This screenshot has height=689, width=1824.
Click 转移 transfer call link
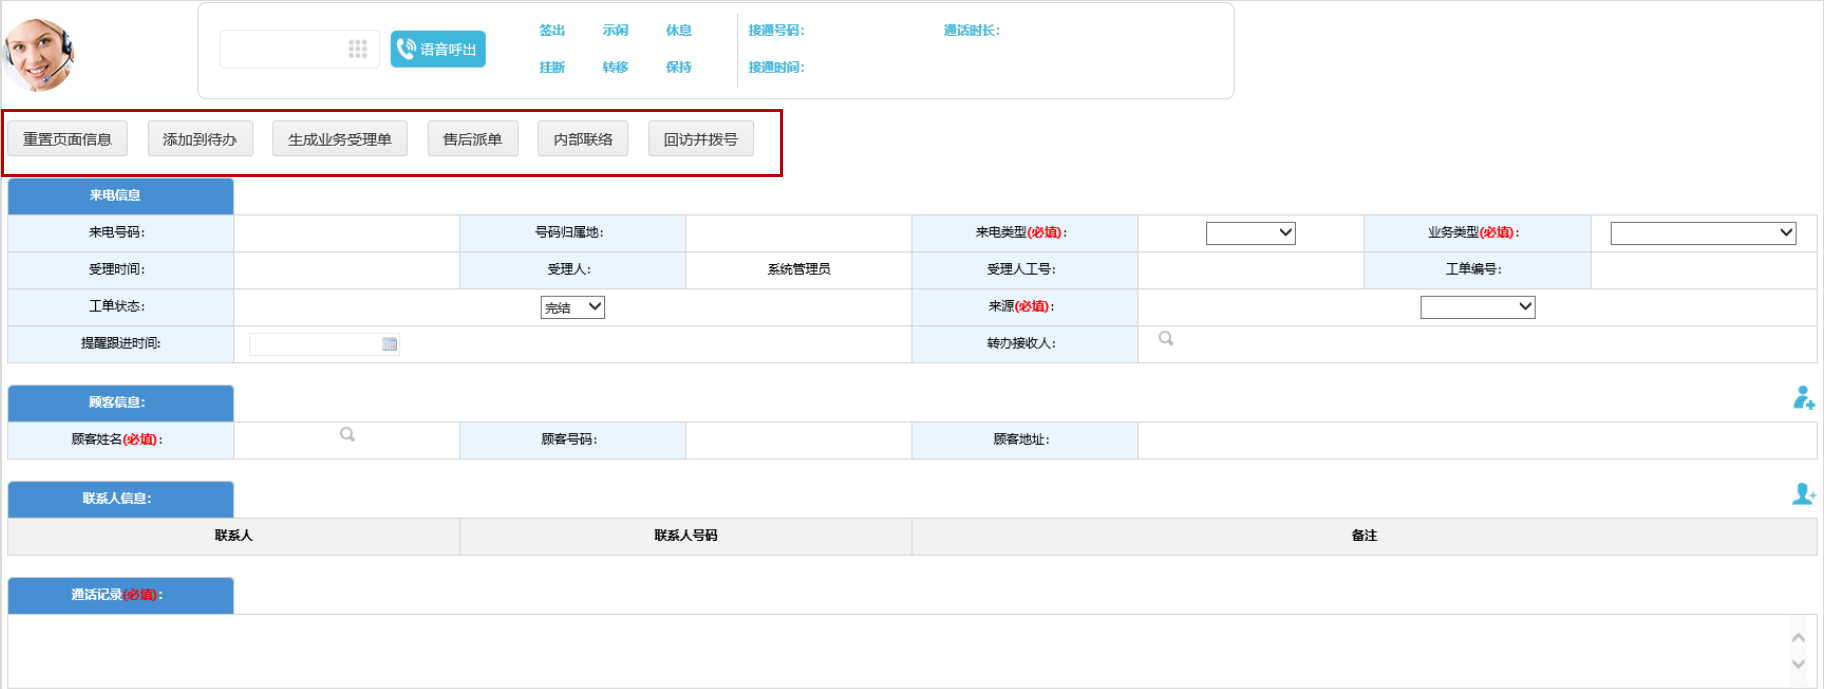615,67
